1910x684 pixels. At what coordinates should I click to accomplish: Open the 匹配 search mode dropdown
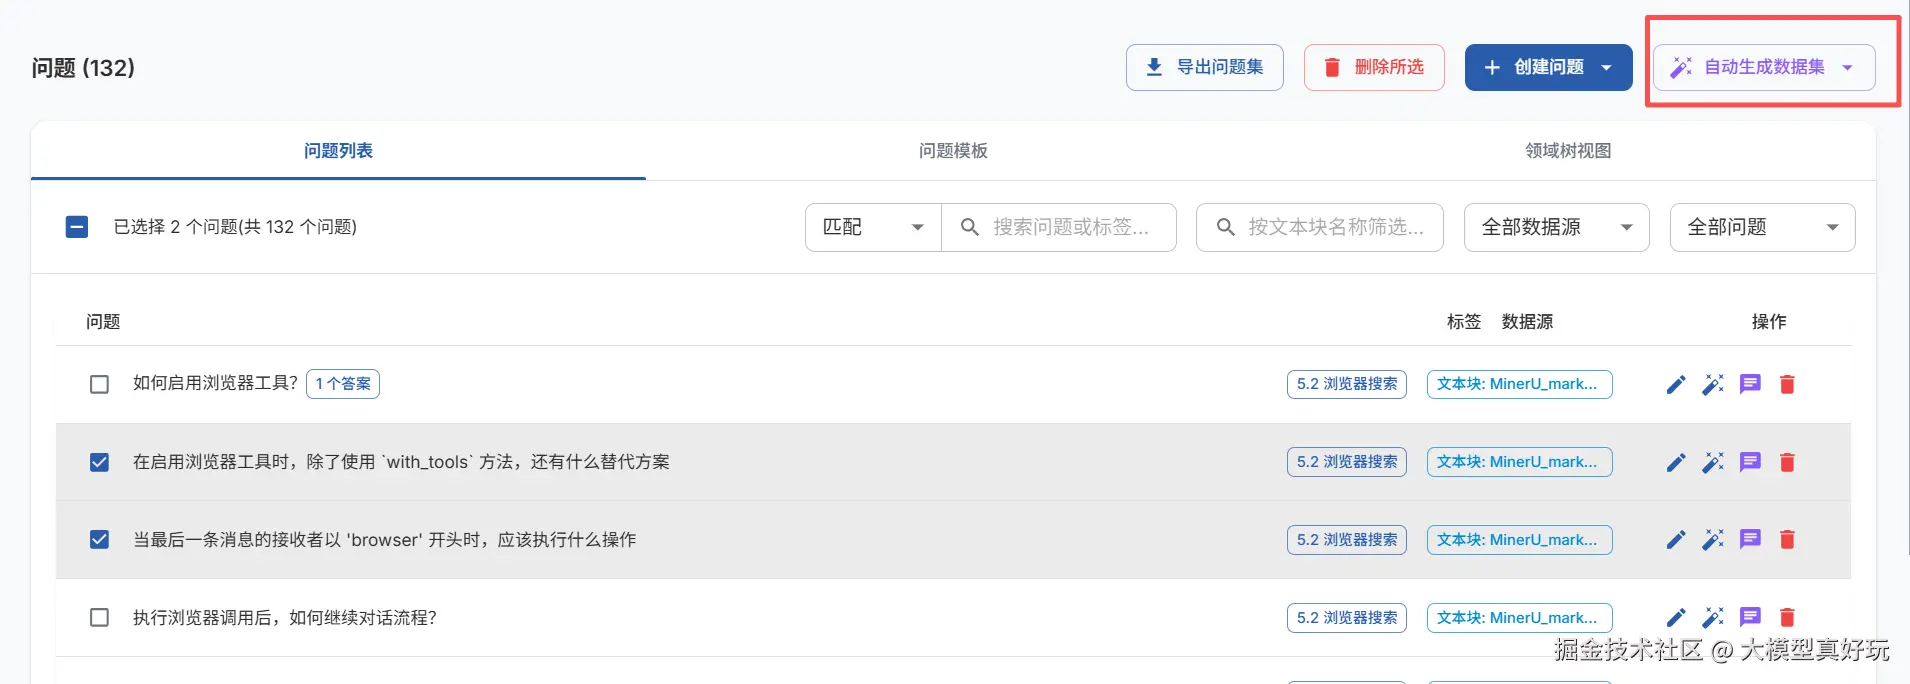pos(872,228)
